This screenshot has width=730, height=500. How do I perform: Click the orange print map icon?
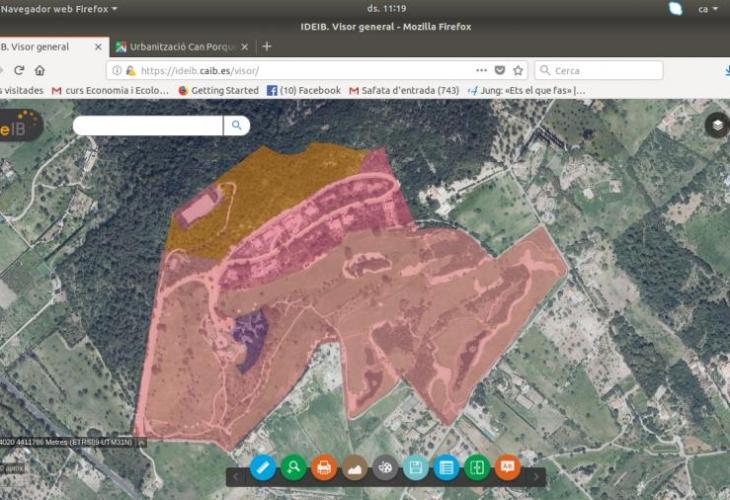coord(323,467)
